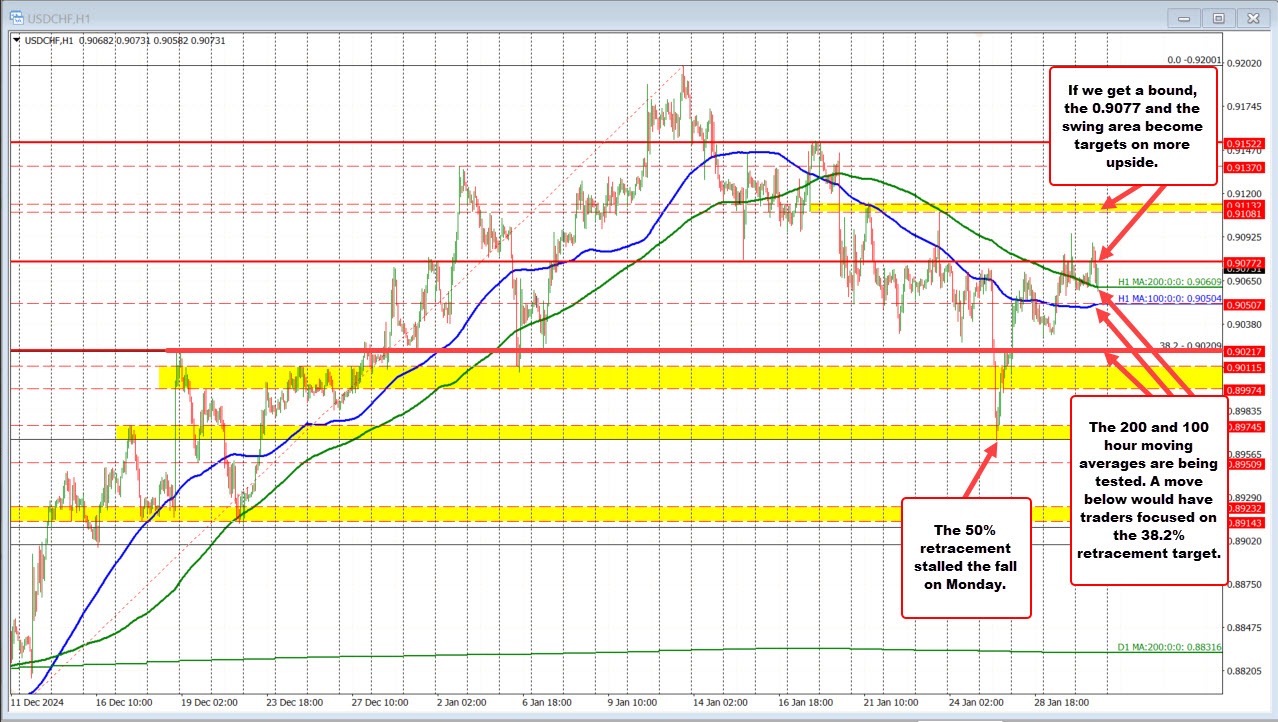
Task: Maximize the USDCHF chart window
Action: tap(1218, 17)
